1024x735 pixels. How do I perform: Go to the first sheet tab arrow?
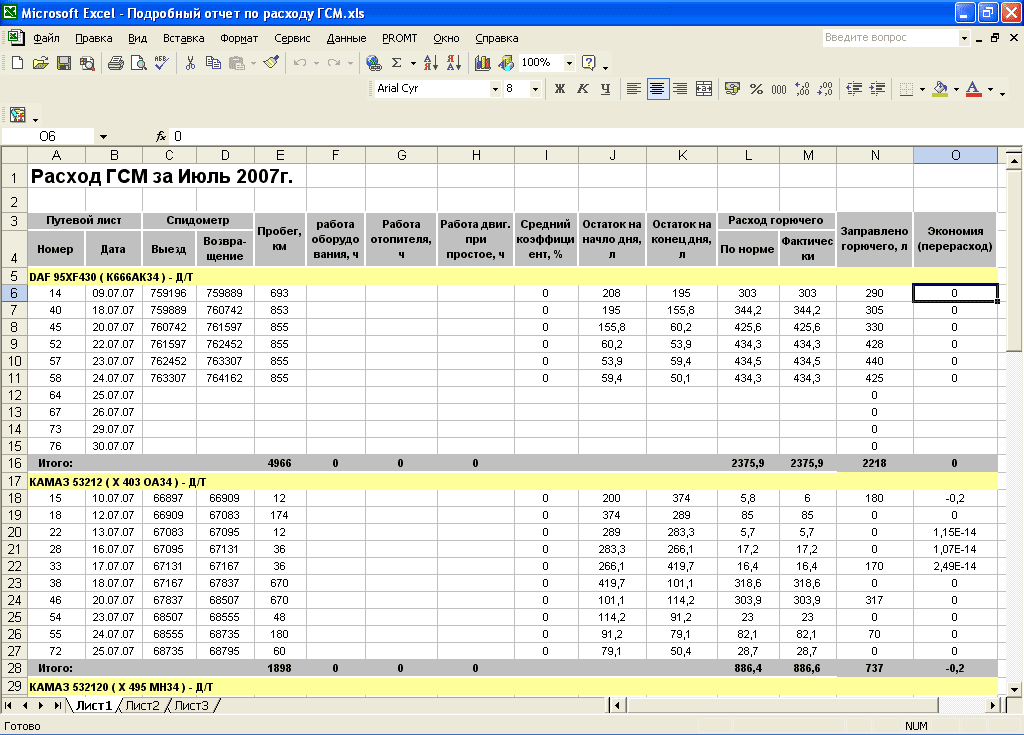click(x=8, y=706)
